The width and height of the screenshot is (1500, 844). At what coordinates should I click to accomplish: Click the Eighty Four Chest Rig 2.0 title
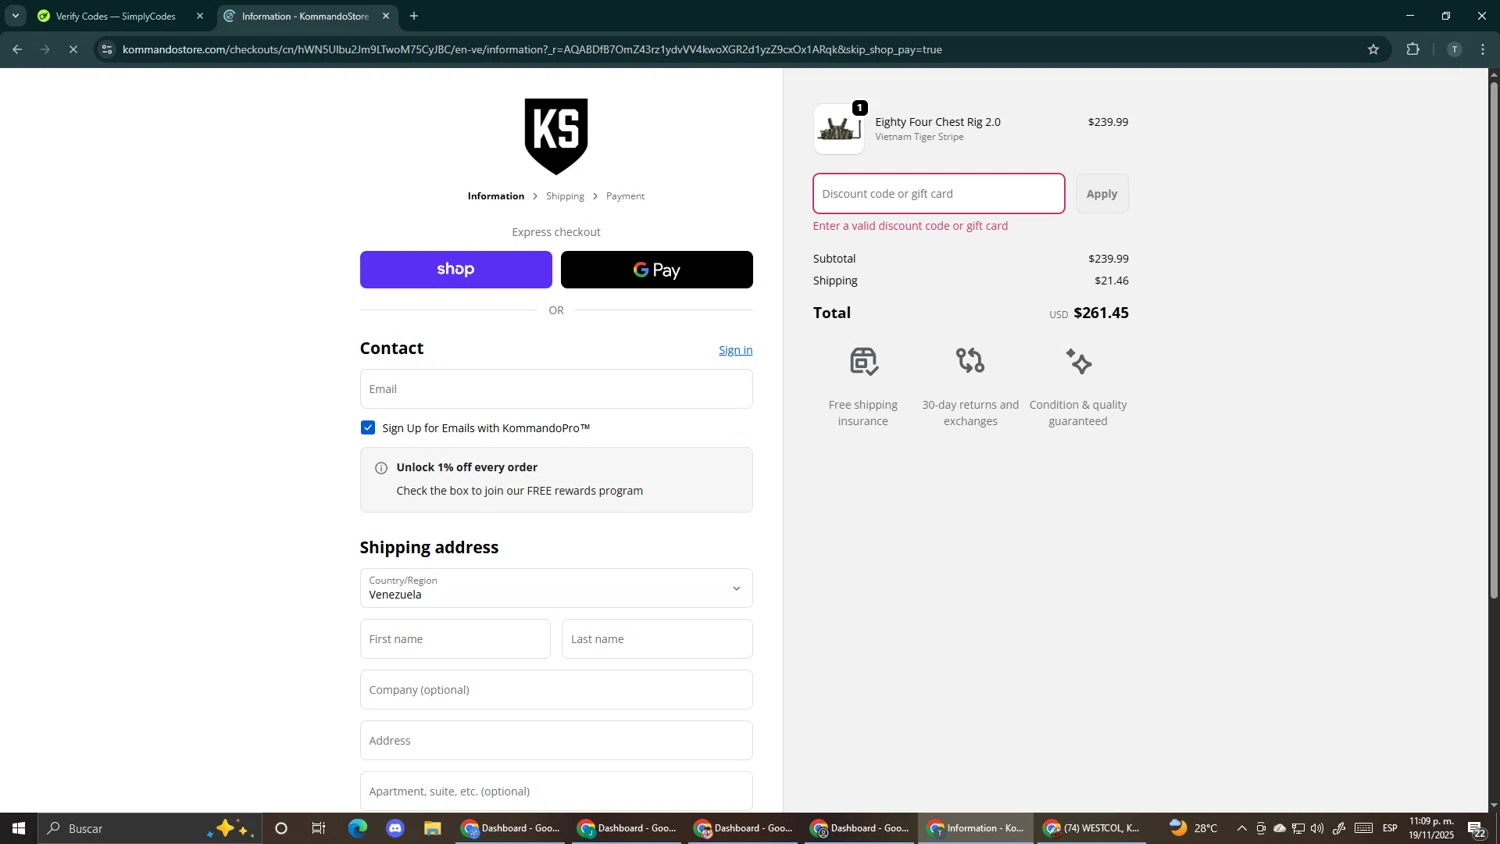pos(938,122)
